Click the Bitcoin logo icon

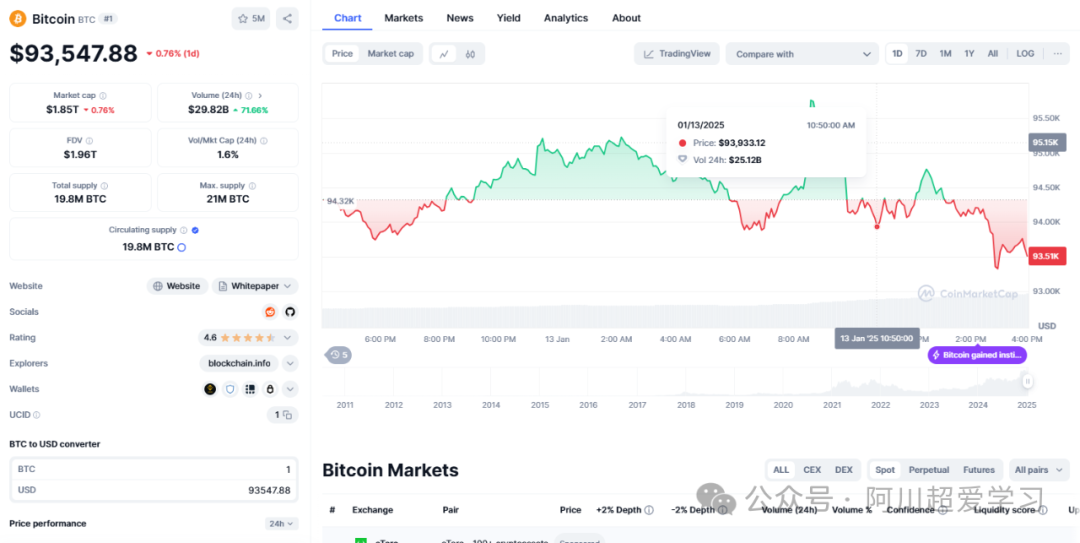click(18, 19)
